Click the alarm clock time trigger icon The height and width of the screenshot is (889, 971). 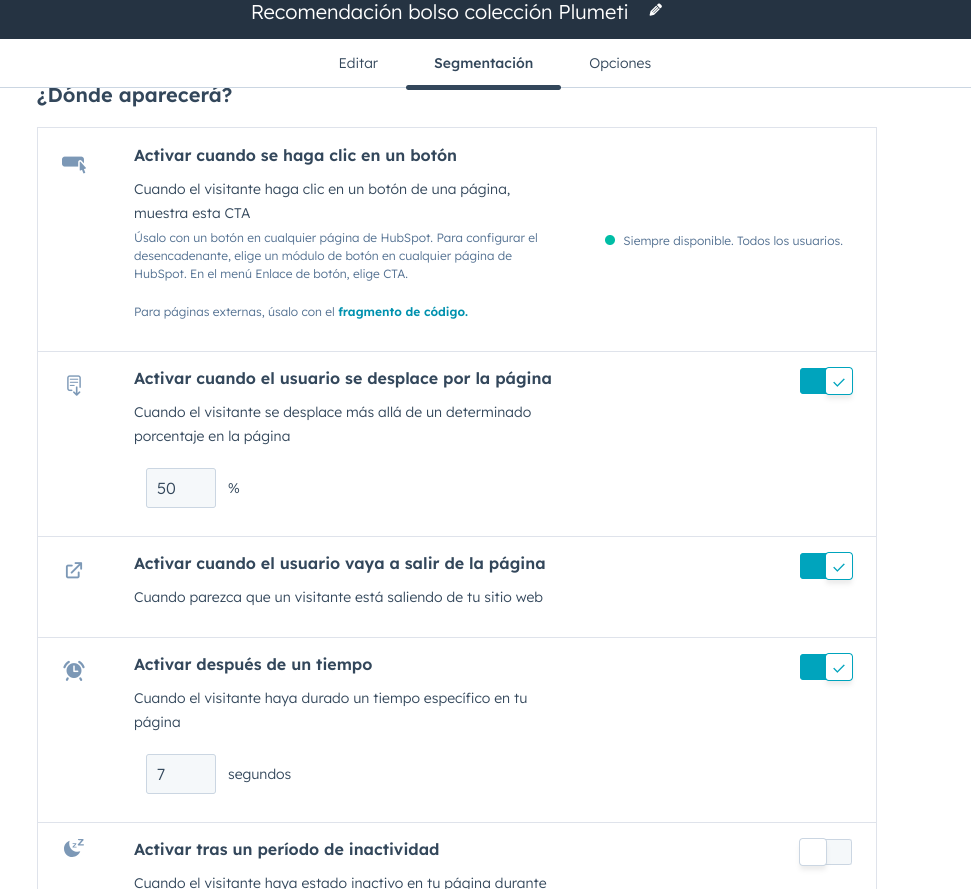[x=74, y=671]
